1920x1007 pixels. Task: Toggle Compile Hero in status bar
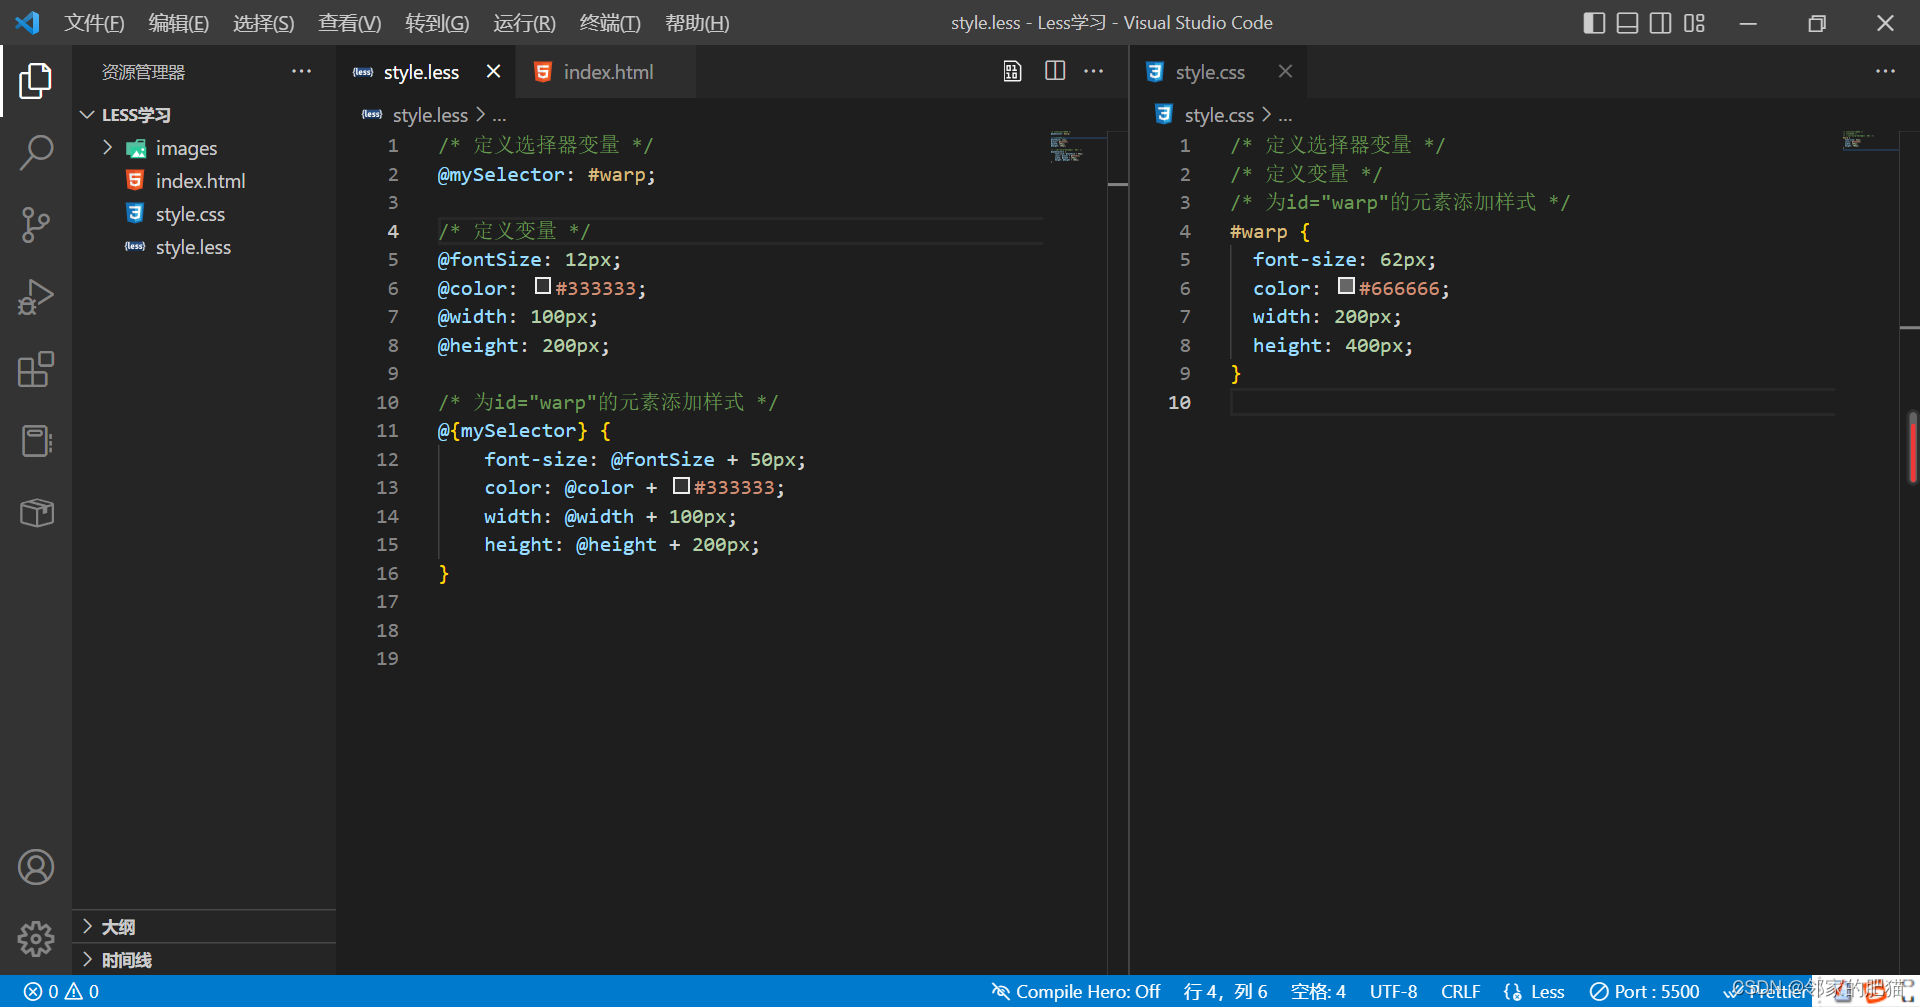click(1076, 991)
